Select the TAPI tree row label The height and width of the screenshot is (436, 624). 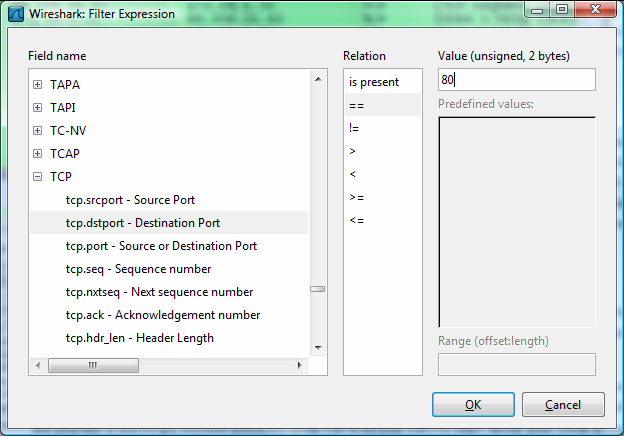point(62,108)
